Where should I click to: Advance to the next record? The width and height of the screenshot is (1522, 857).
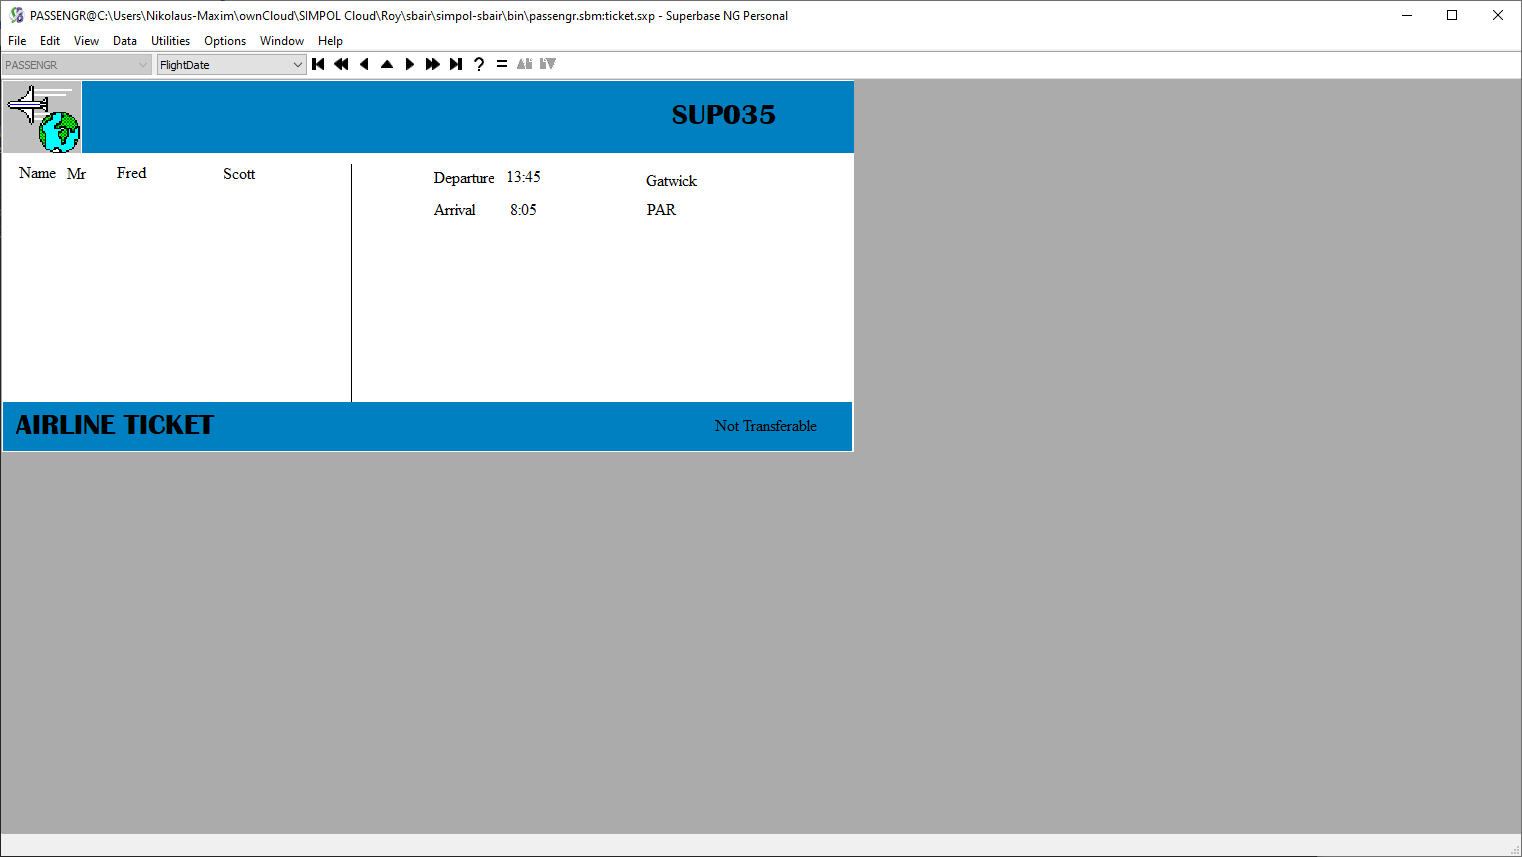click(x=410, y=63)
